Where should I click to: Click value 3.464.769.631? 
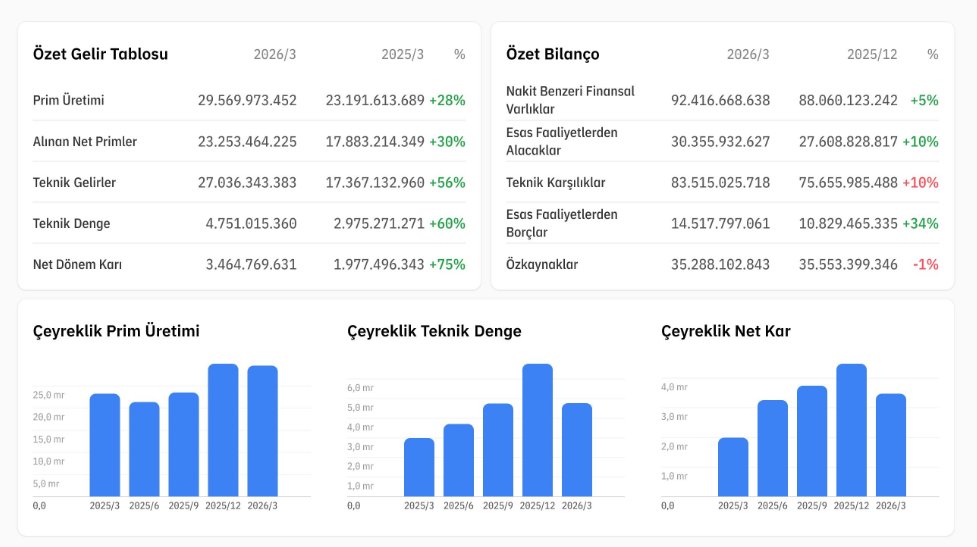251,264
